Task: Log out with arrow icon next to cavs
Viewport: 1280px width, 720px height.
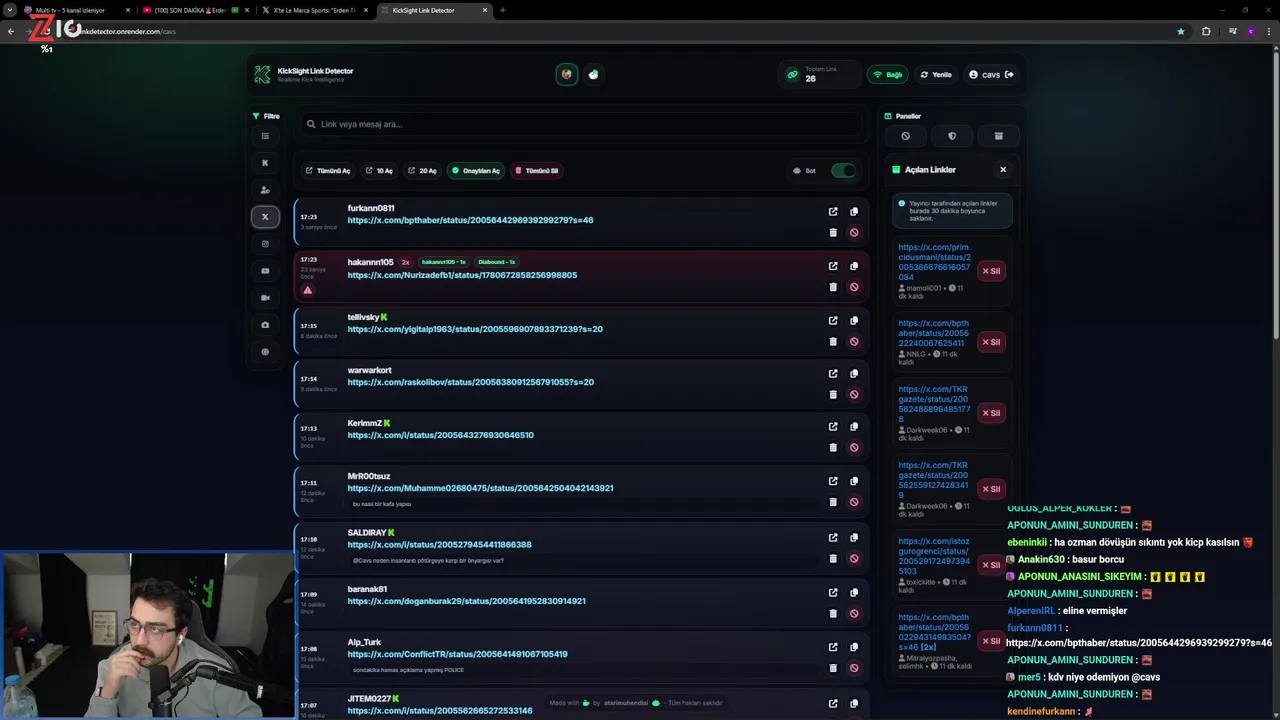Action: [x=1009, y=74]
